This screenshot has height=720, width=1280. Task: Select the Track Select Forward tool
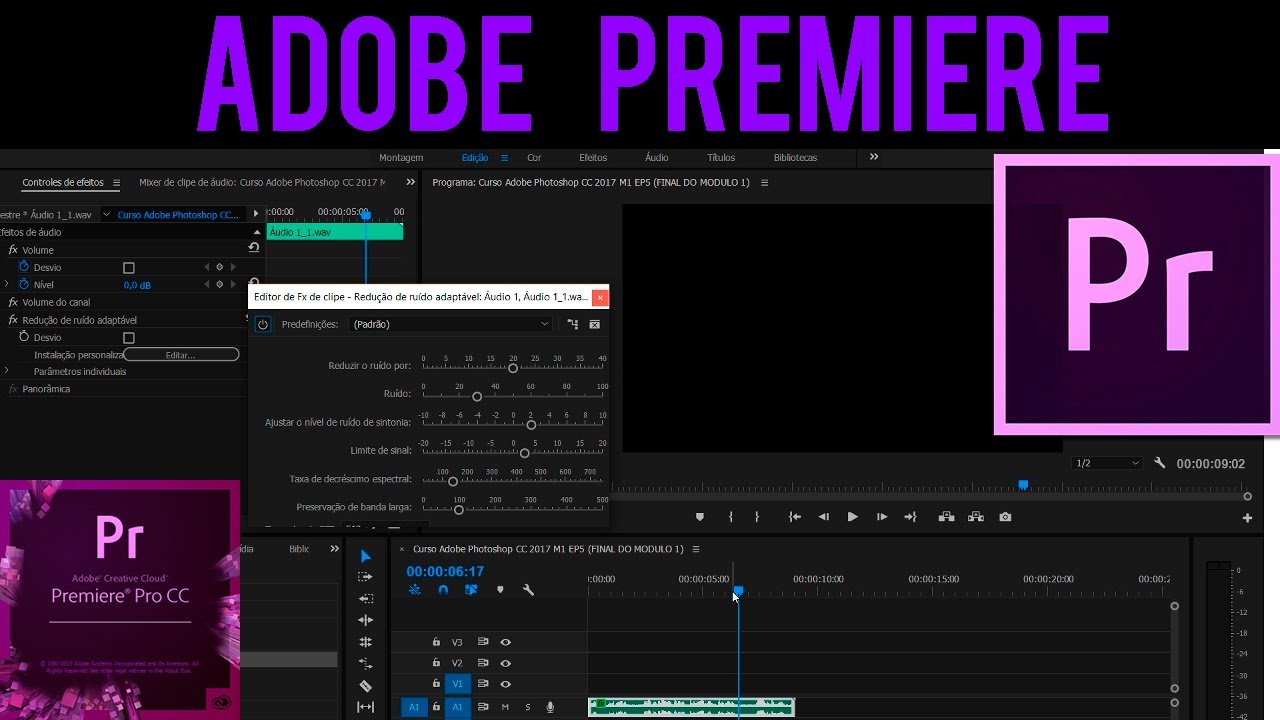[x=365, y=577]
